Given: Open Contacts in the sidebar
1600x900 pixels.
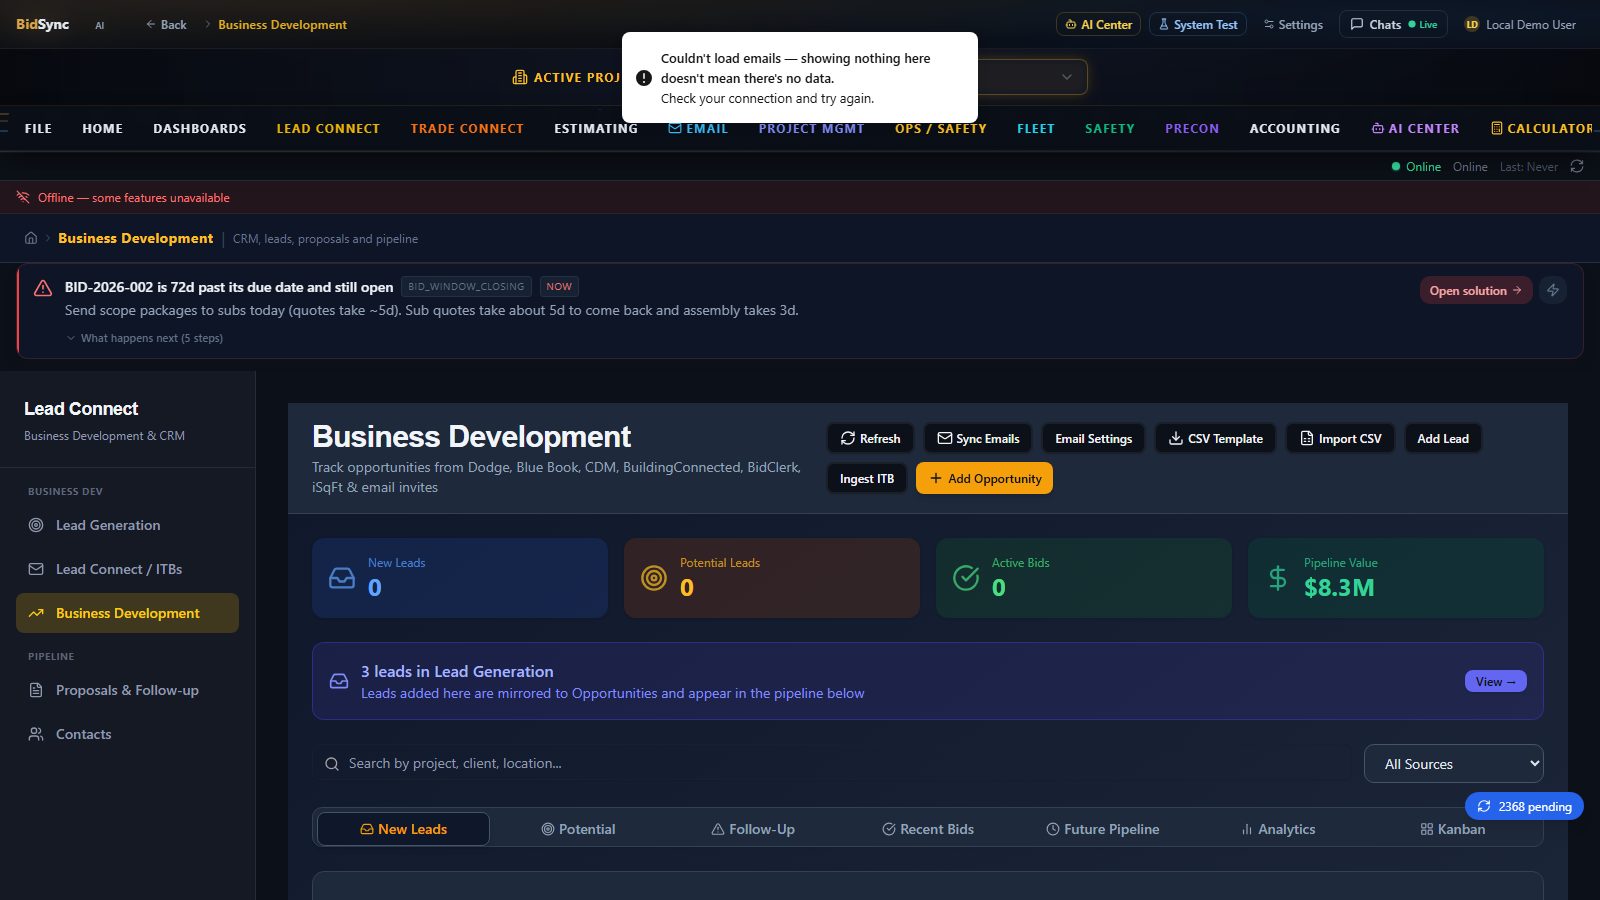Looking at the screenshot, I should [x=127, y=734].
